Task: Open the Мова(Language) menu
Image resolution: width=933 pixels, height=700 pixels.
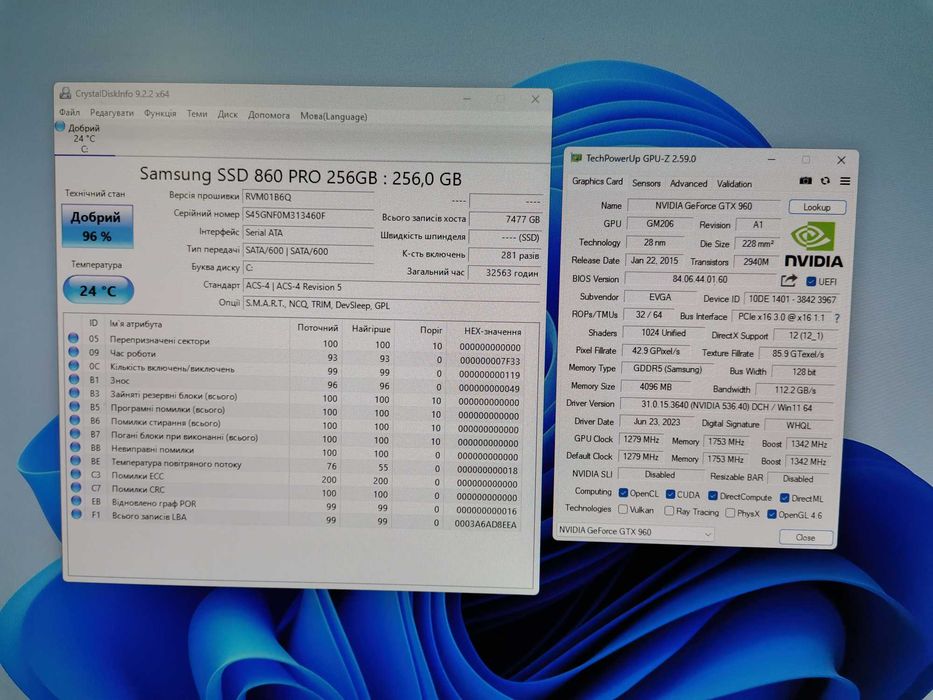Action: coord(334,116)
